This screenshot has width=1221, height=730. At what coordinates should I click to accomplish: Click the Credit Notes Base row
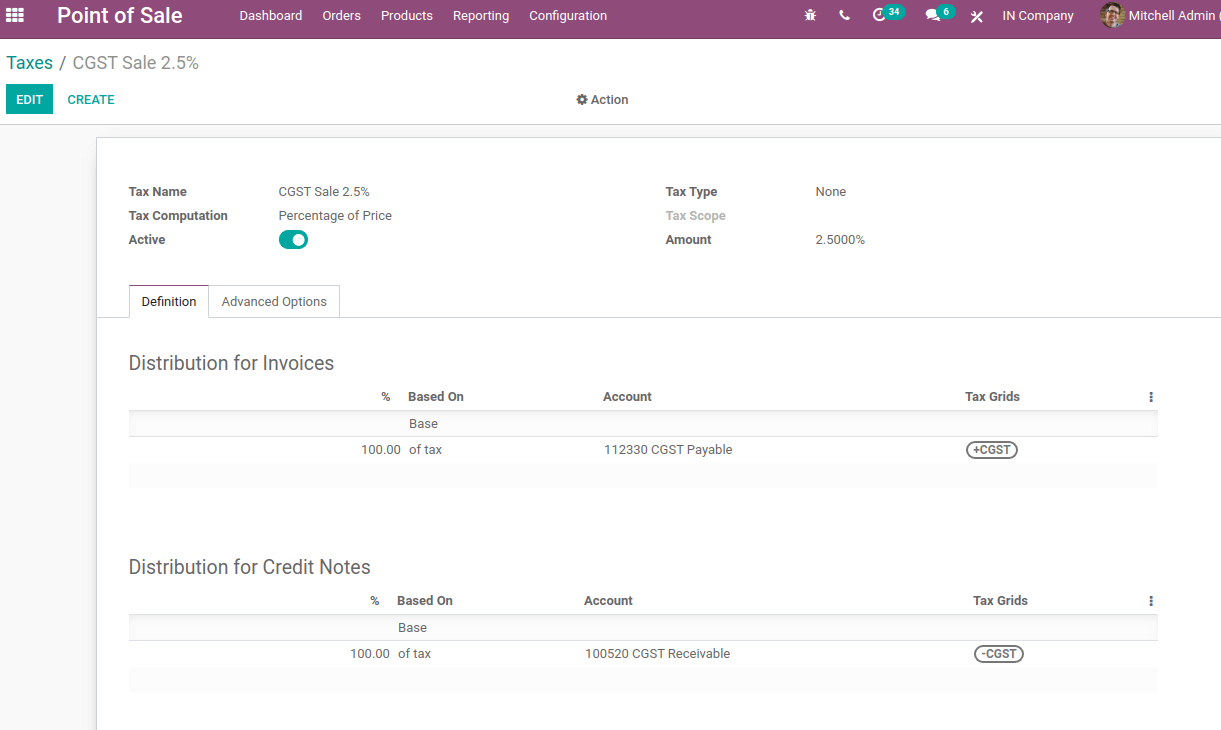click(643, 628)
